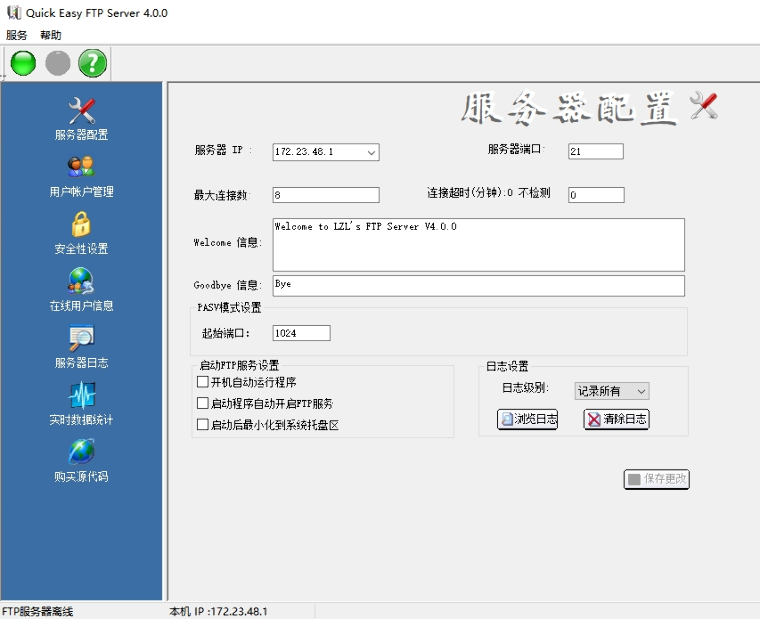760x619 pixels.
Task: Click the 保存更改 button
Action: 656,479
